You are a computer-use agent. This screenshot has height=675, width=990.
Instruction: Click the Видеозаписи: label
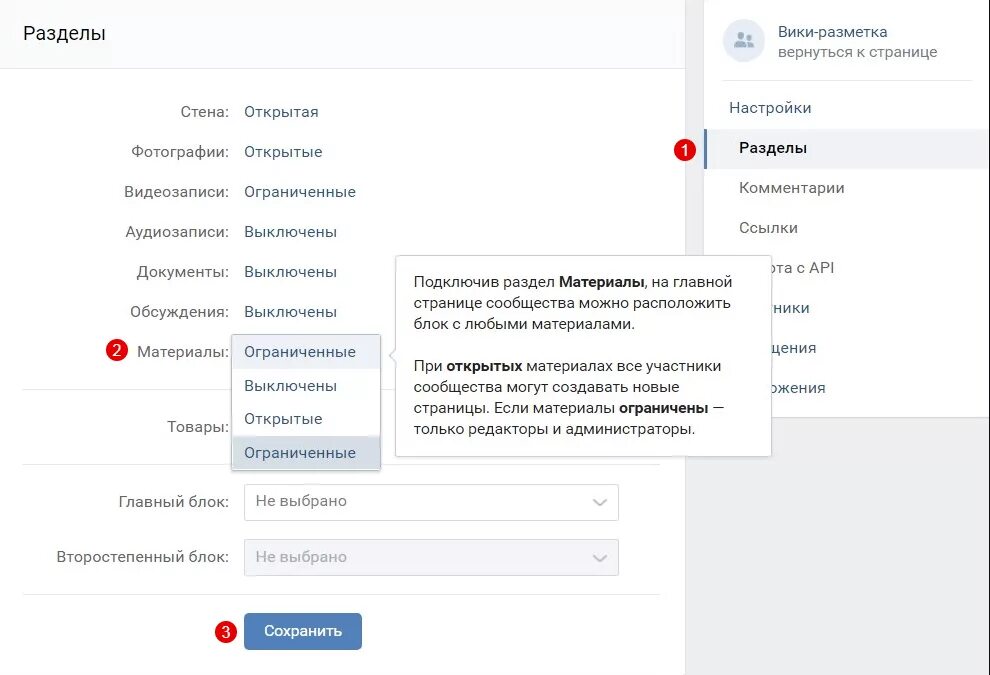tap(176, 192)
